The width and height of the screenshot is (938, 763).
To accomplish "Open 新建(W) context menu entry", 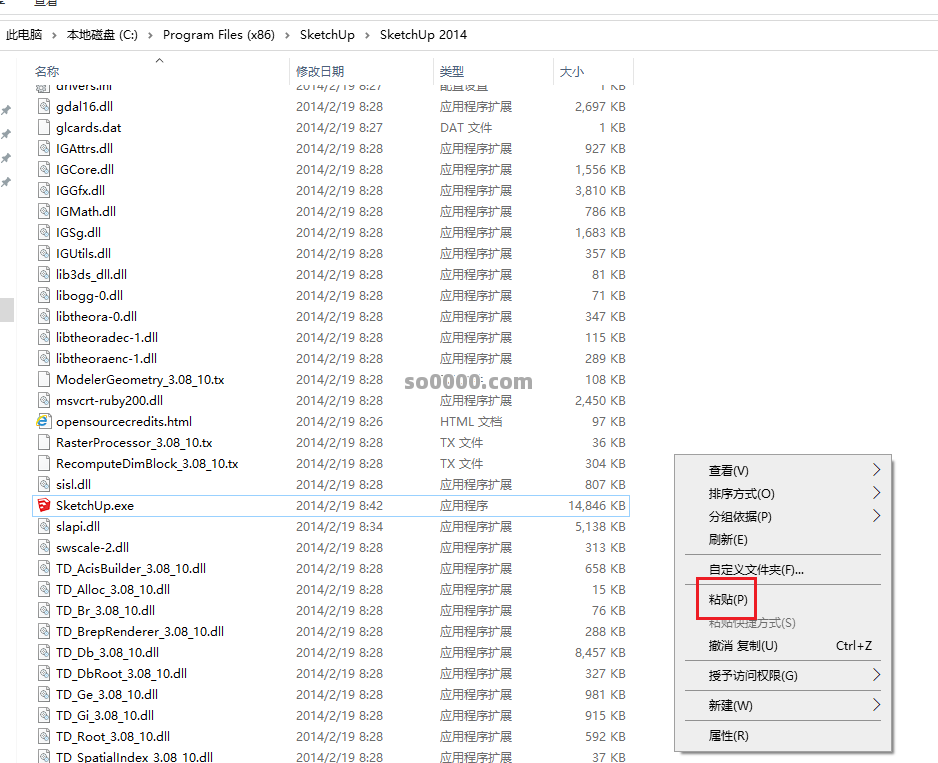I will tap(730, 706).
